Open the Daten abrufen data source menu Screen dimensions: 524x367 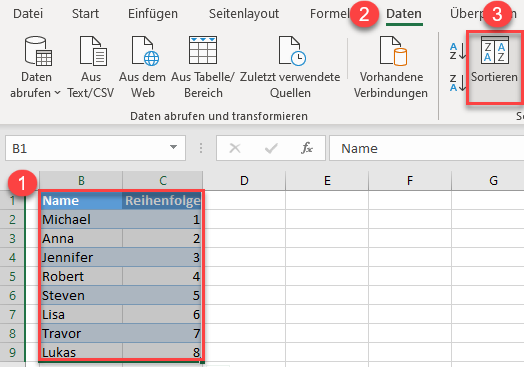pos(36,67)
